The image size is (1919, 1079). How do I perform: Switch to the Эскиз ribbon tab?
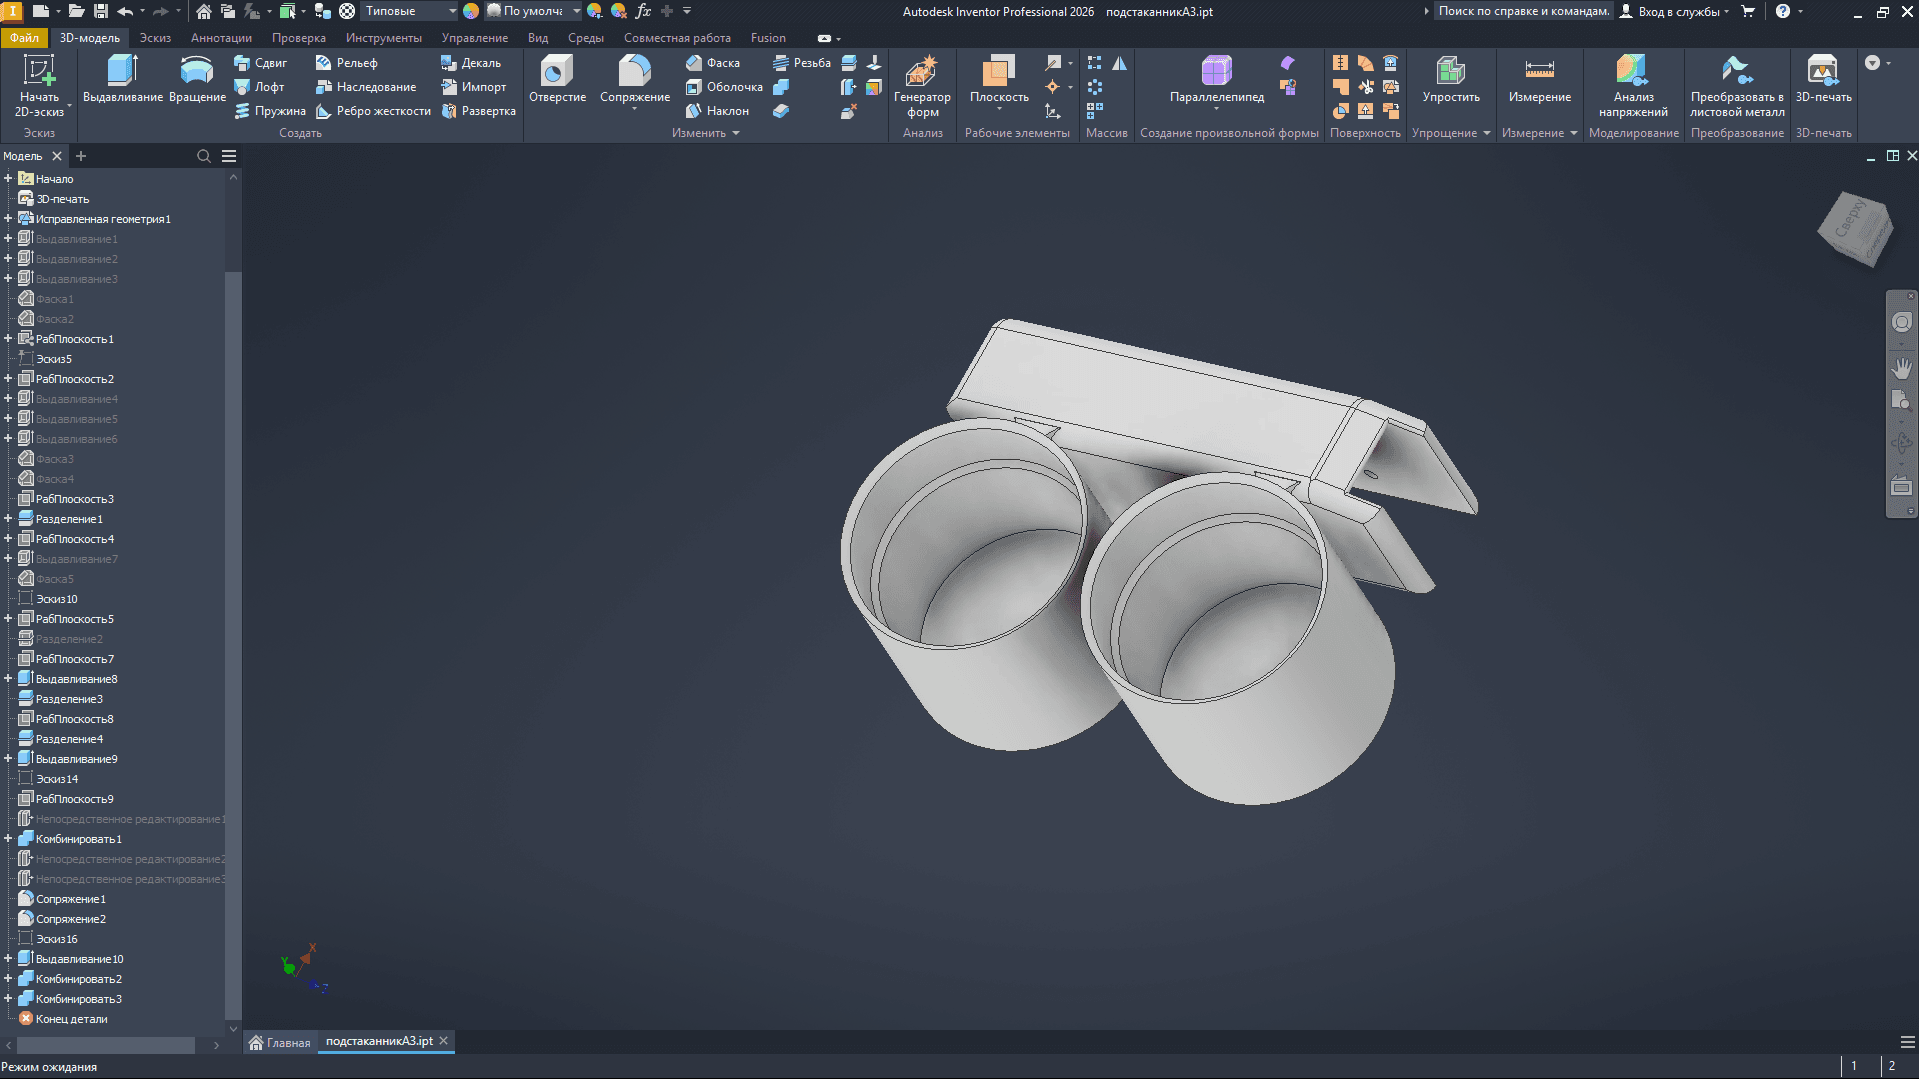tap(155, 38)
